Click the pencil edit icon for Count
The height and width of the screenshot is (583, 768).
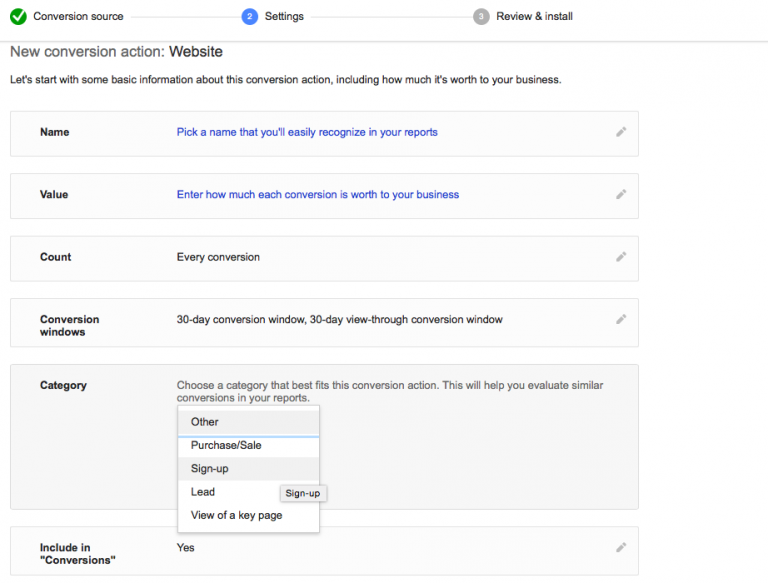pyautogui.click(x=621, y=257)
